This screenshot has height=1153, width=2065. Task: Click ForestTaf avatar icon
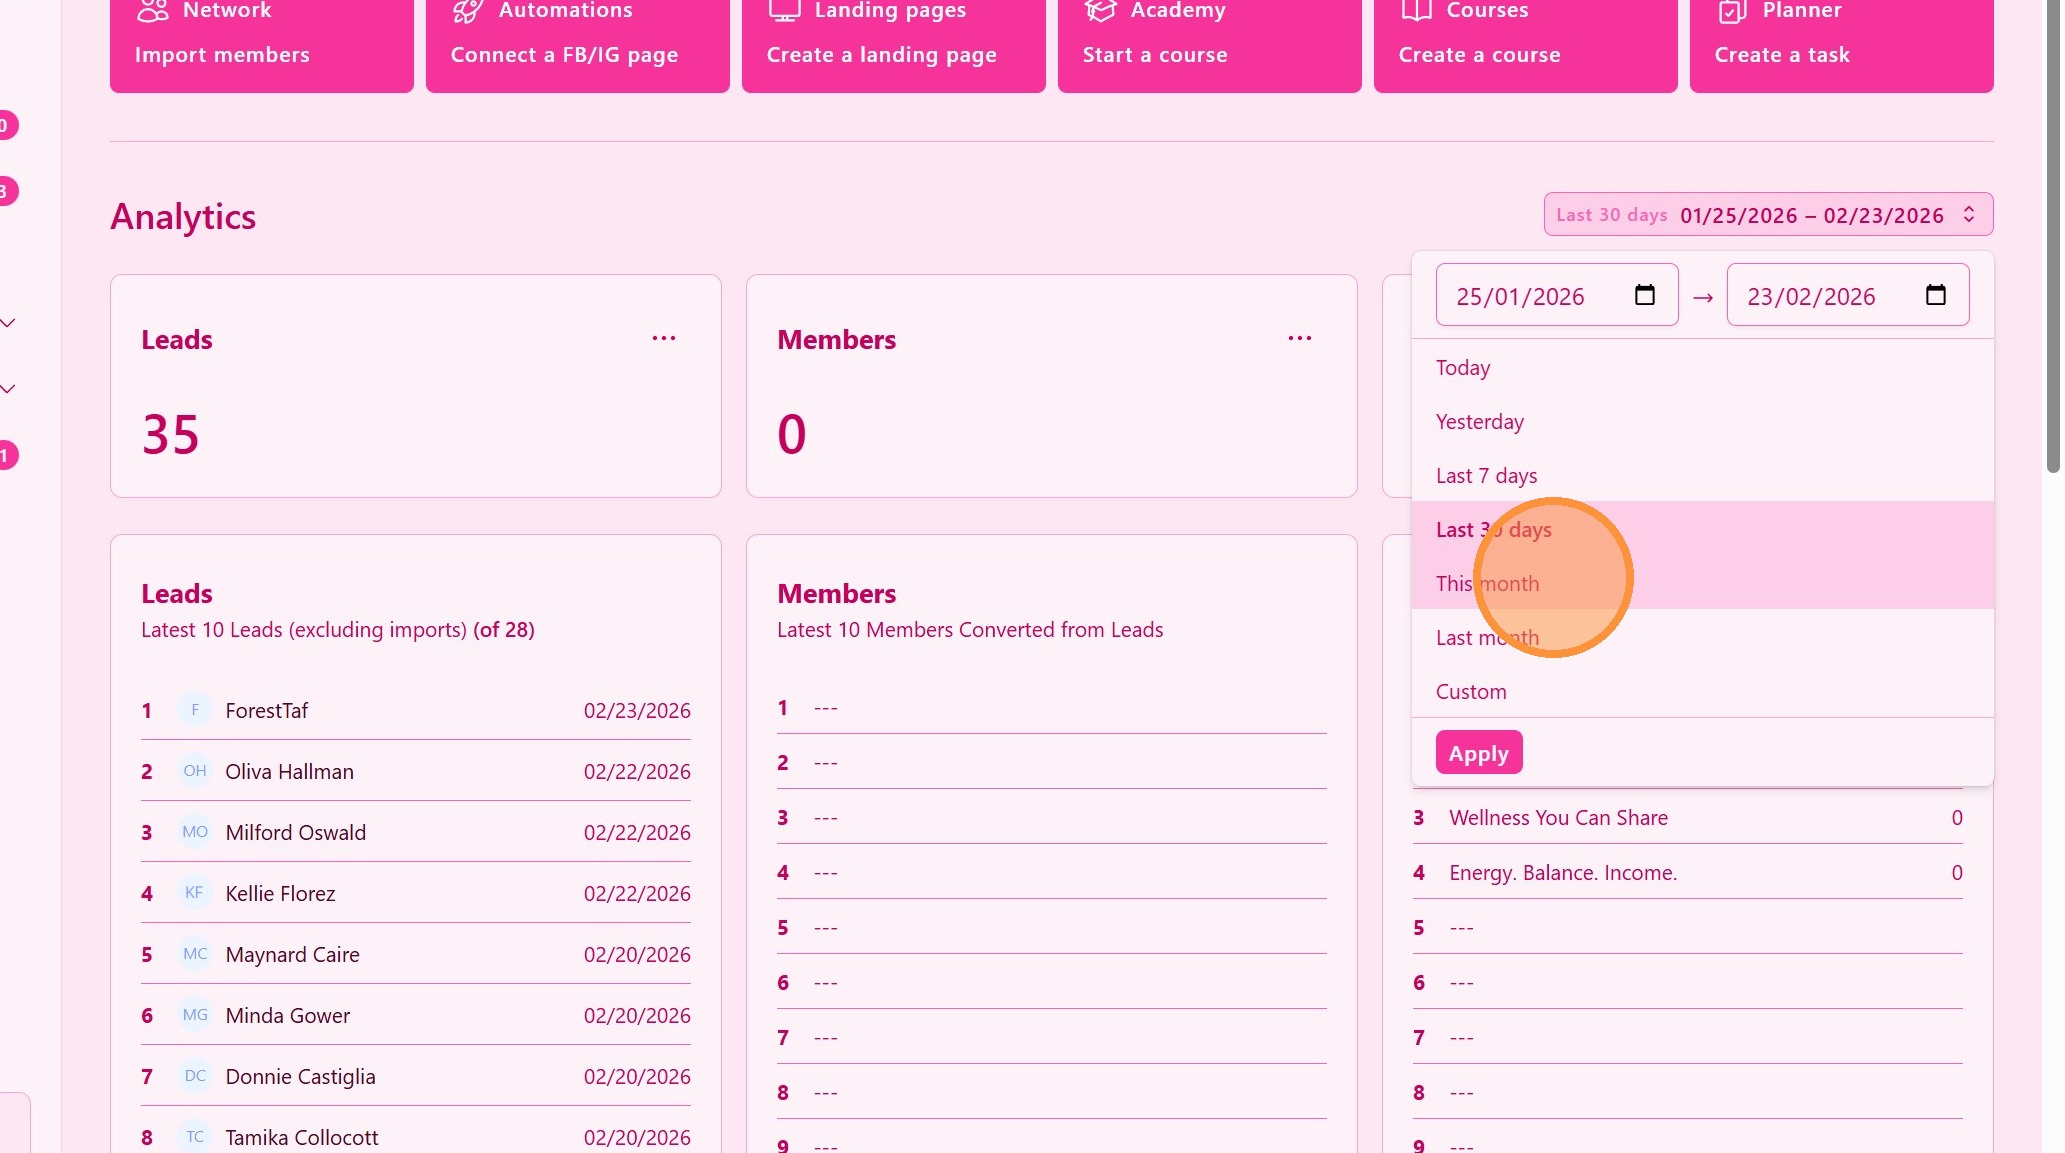click(x=195, y=710)
